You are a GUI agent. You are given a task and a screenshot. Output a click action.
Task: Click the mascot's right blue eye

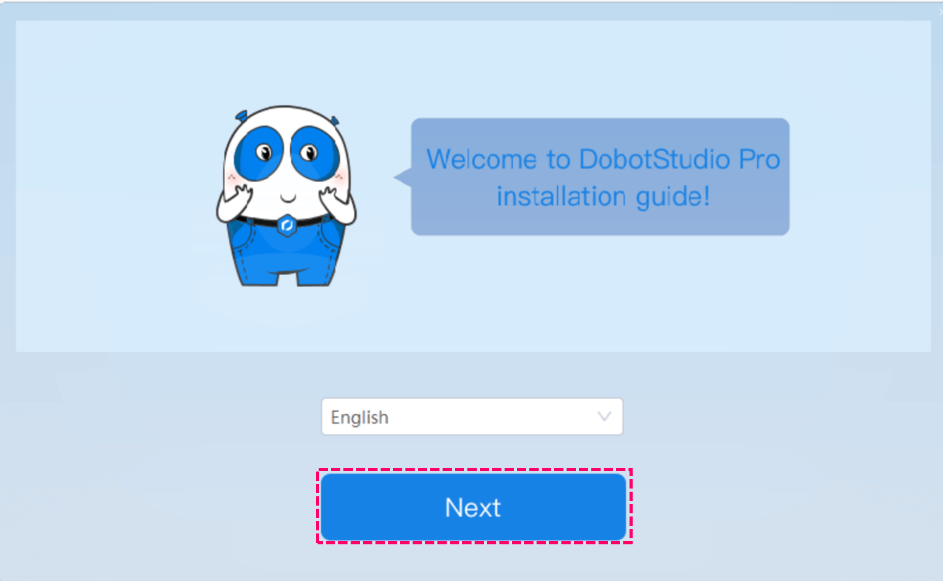point(310,153)
